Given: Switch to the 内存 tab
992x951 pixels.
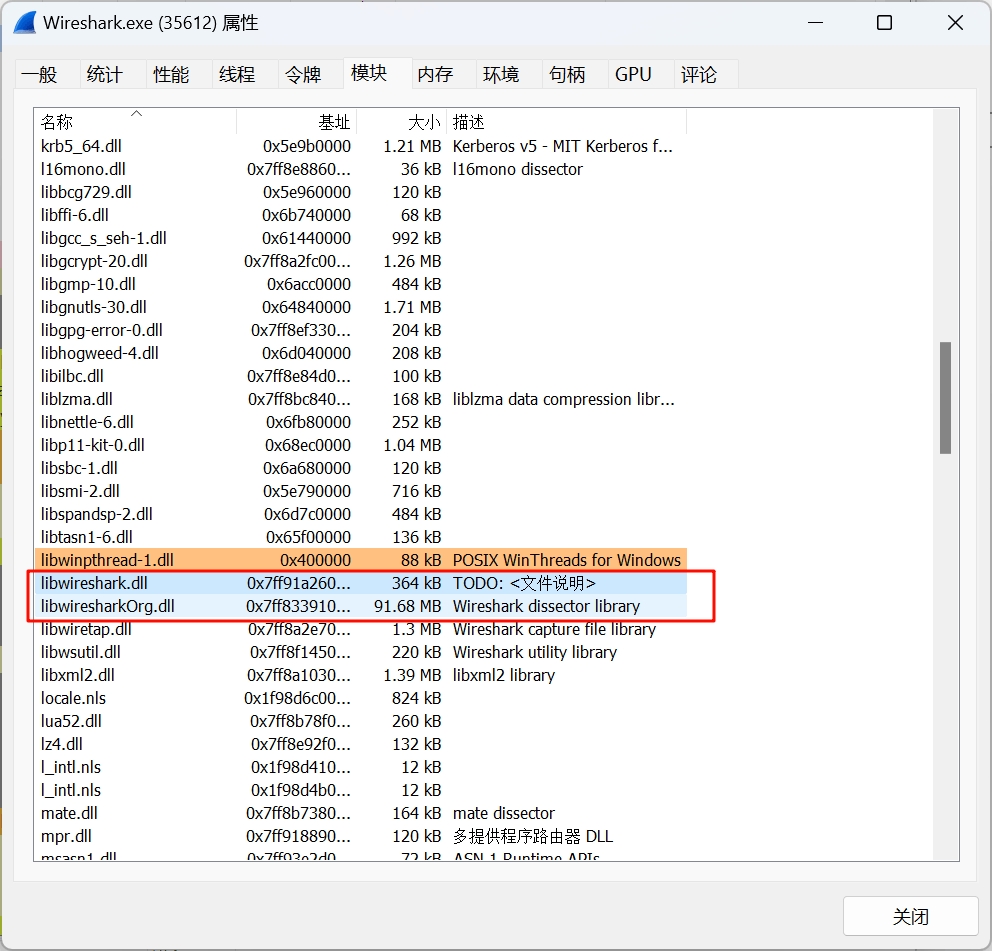Looking at the screenshot, I should pos(435,75).
